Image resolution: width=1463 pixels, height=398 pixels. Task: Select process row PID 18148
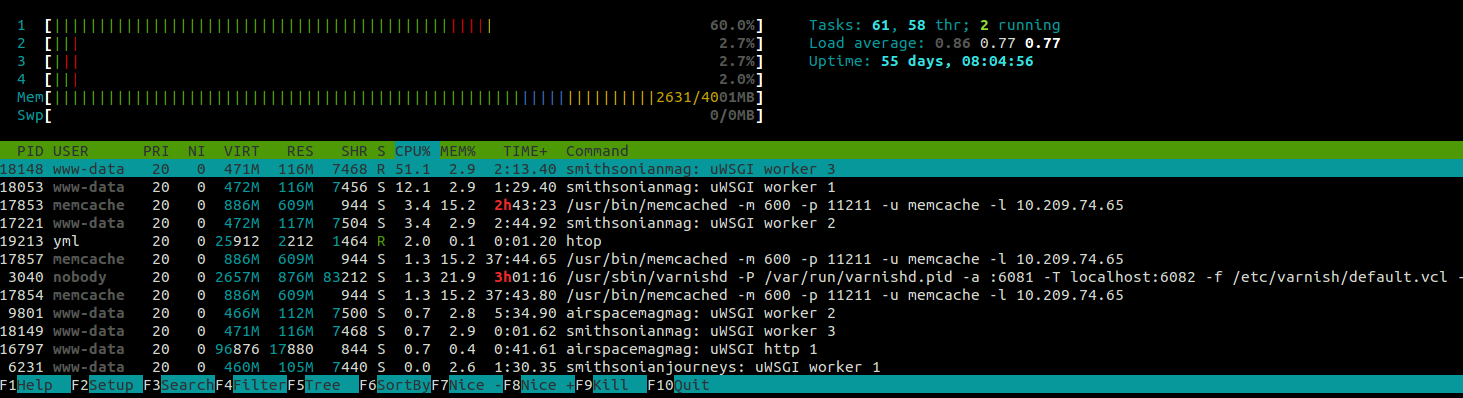[731, 169]
